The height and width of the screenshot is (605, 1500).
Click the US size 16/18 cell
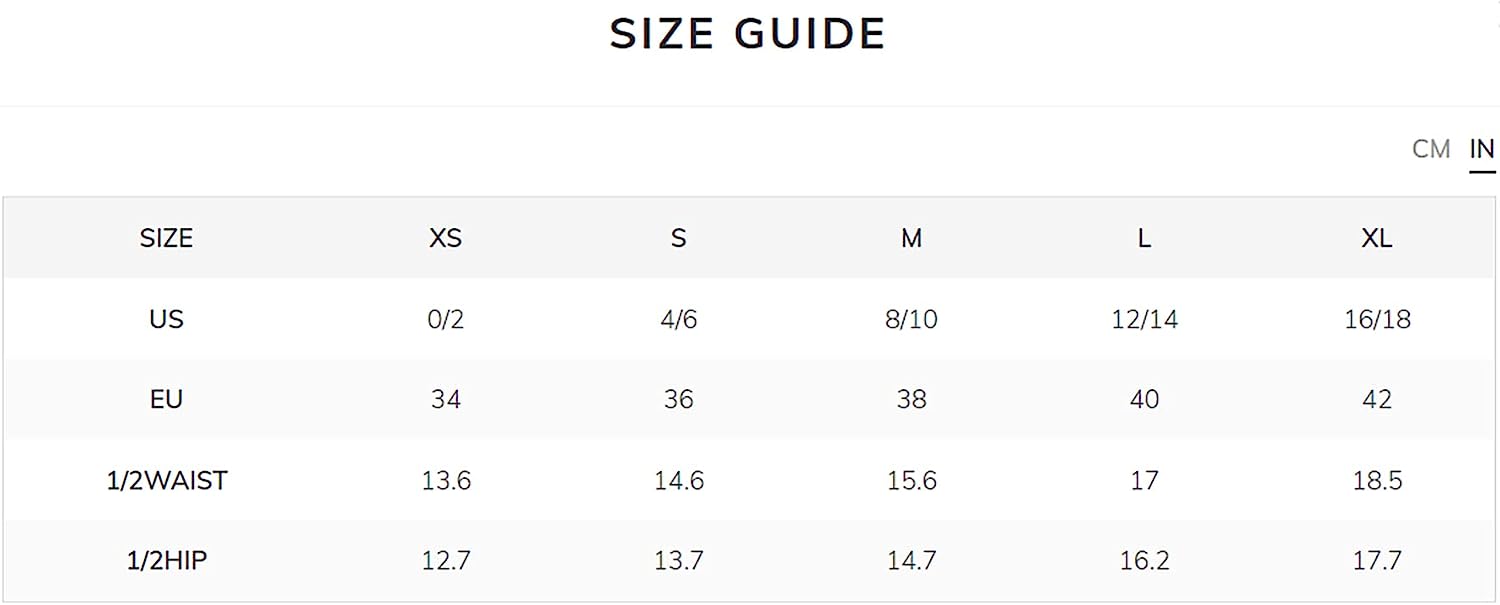1377,319
